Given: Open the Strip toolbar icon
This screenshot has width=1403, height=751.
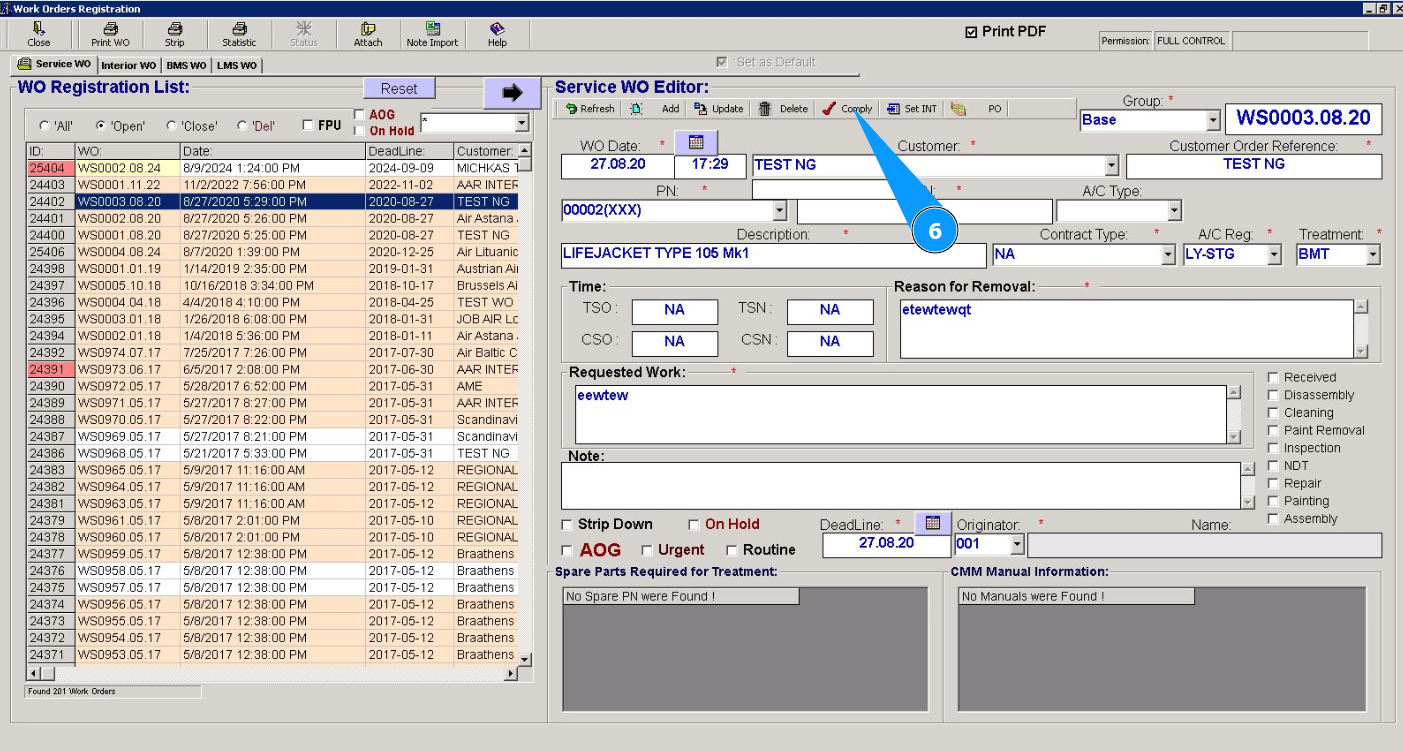Looking at the screenshot, I should tap(175, 34).
